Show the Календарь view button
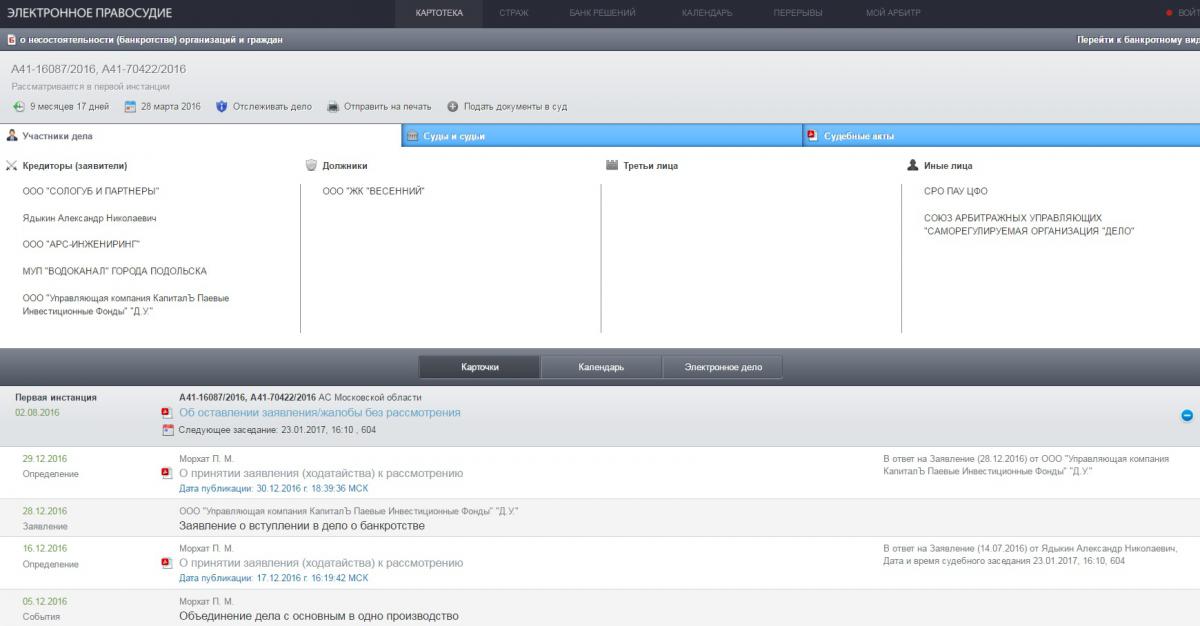 (601, 367)
